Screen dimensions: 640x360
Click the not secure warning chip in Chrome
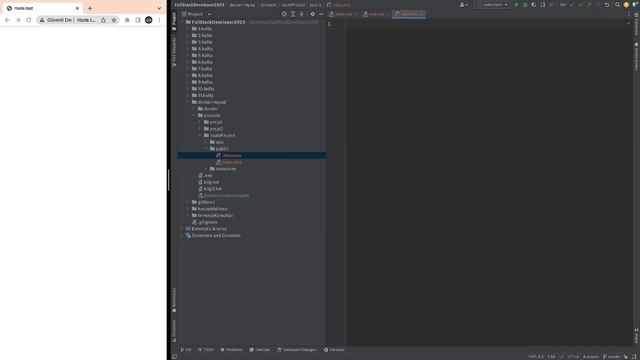point(55,20)
